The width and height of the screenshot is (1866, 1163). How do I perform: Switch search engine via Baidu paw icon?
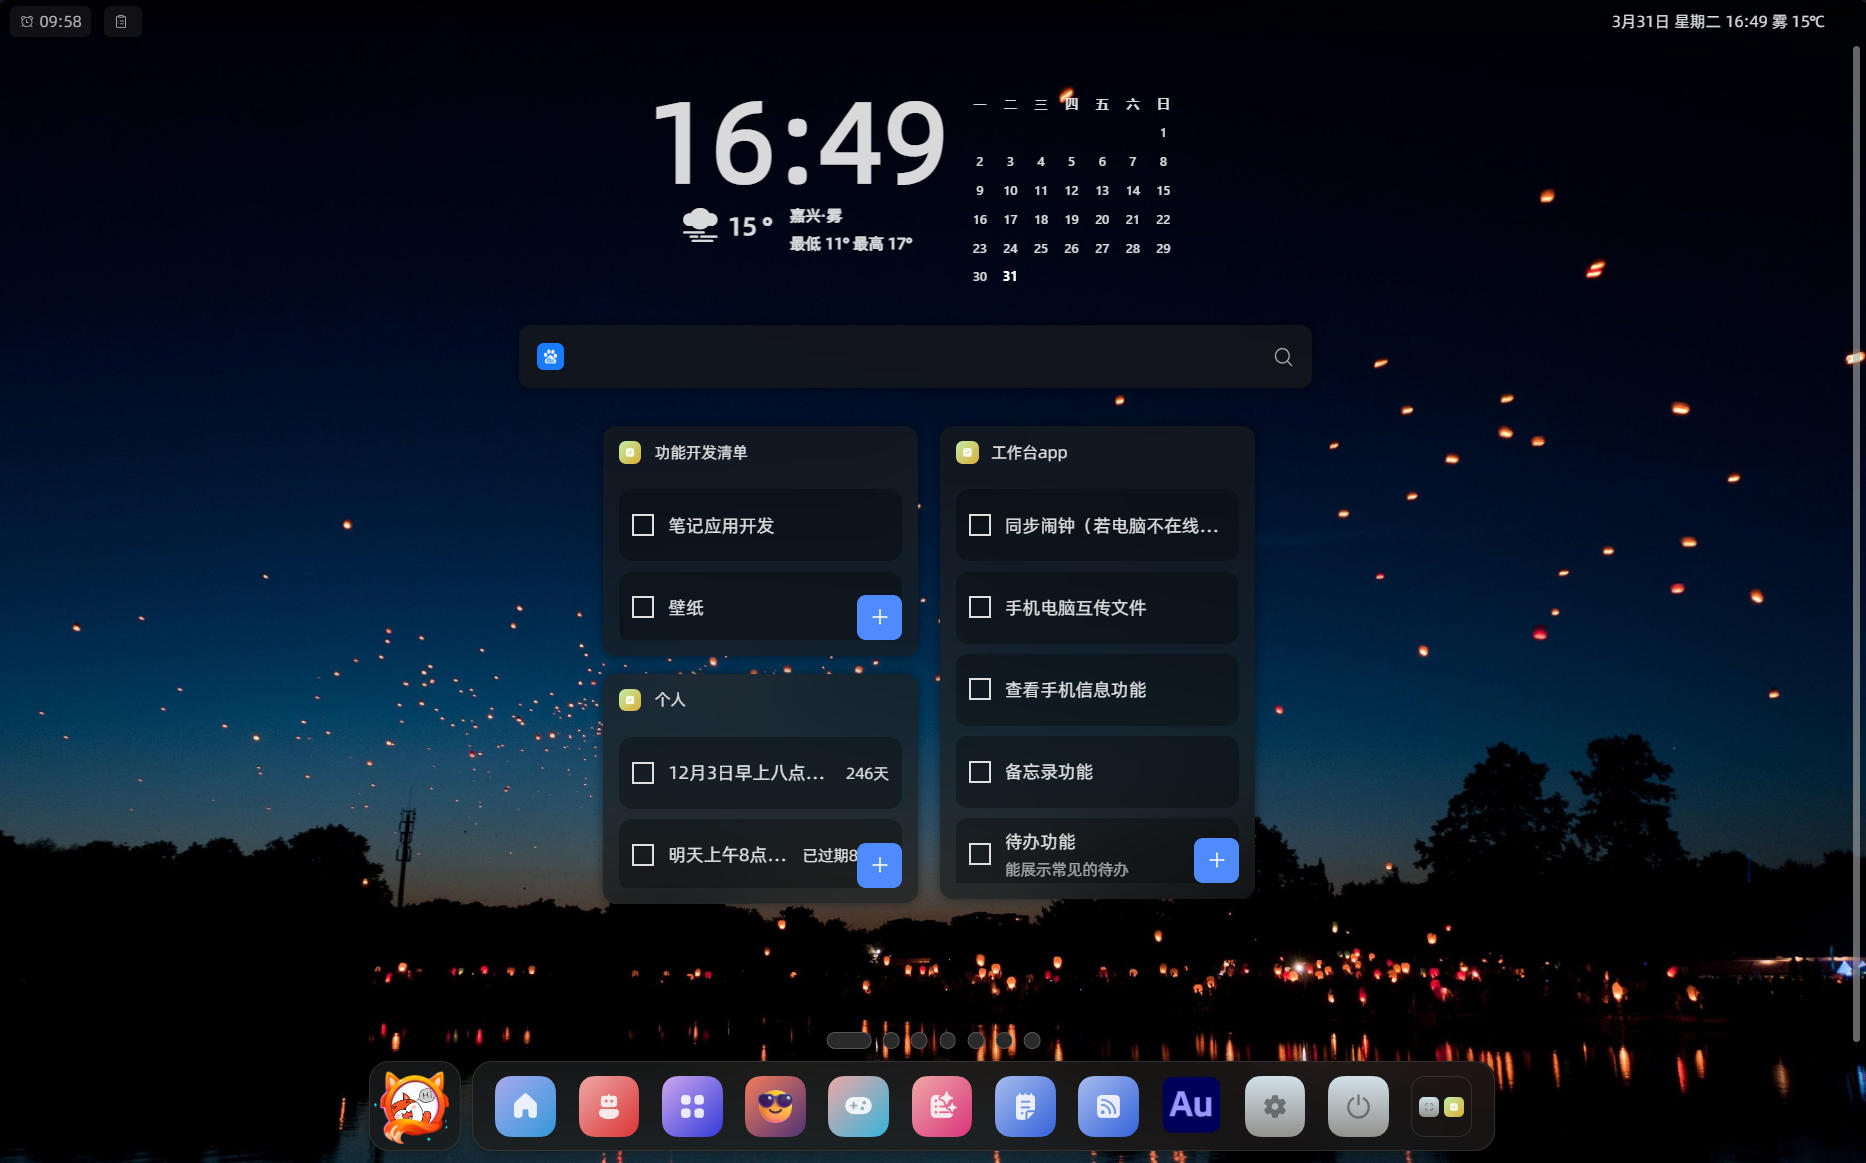551,357
